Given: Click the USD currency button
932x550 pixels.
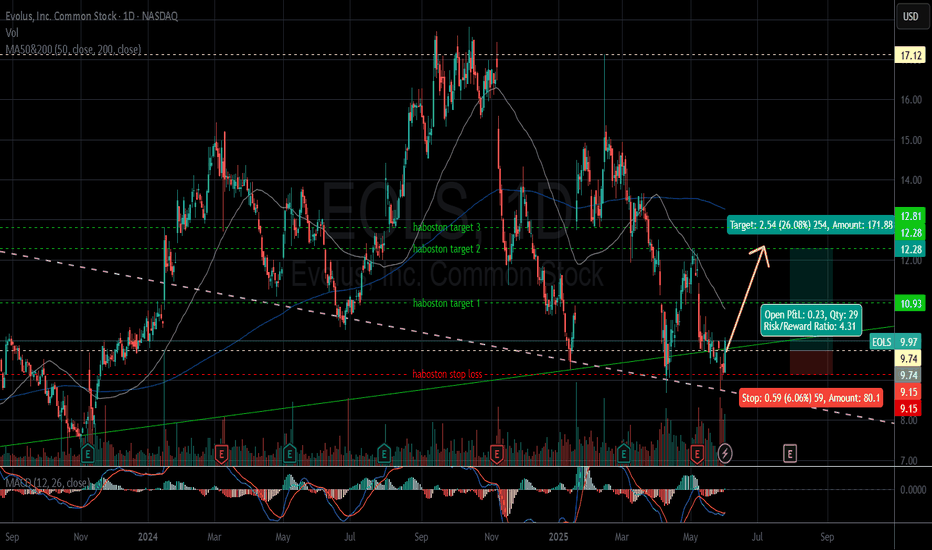Looking at the screenshot, I should click(911, 16).
